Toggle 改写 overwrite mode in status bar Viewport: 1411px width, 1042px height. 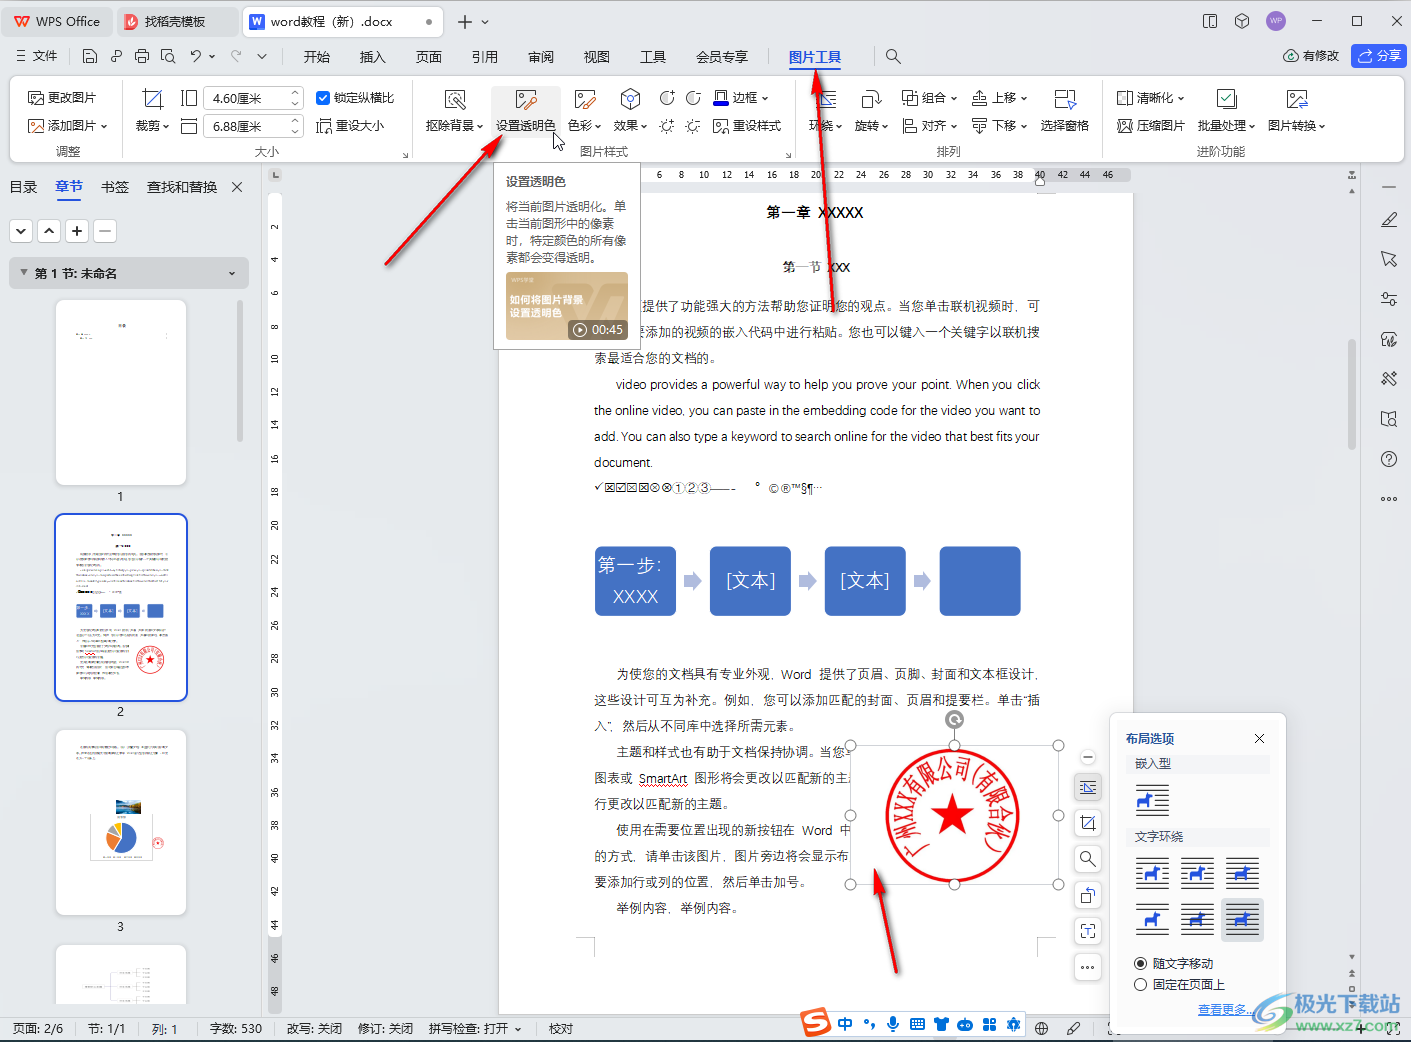point(314,1028)
